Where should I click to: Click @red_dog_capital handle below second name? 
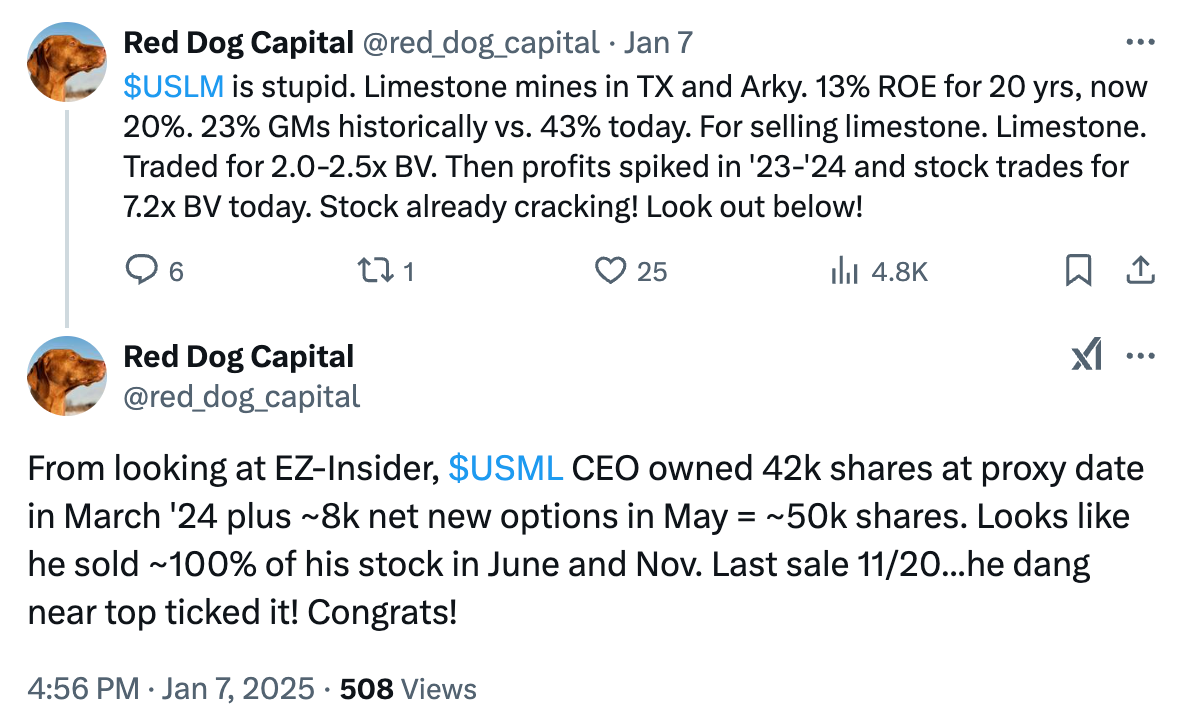(242, 397)
